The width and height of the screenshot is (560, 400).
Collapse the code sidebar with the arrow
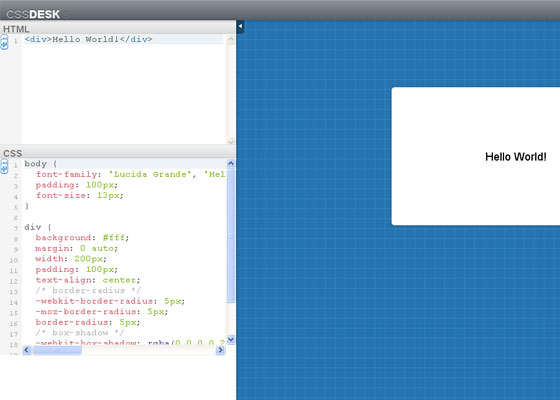[x=240, y=26]
